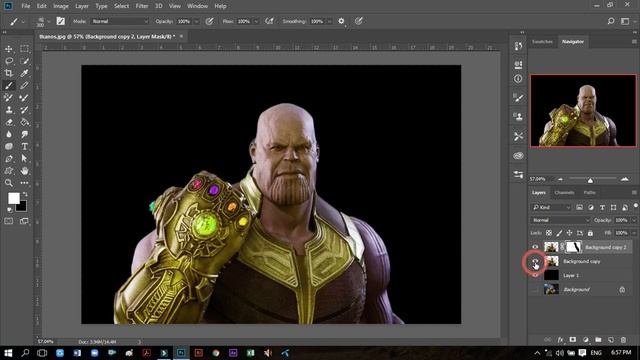This screenshot has height=360, width=640.
Task: Toggle visibility of Background copy layer
Action: 535,261
